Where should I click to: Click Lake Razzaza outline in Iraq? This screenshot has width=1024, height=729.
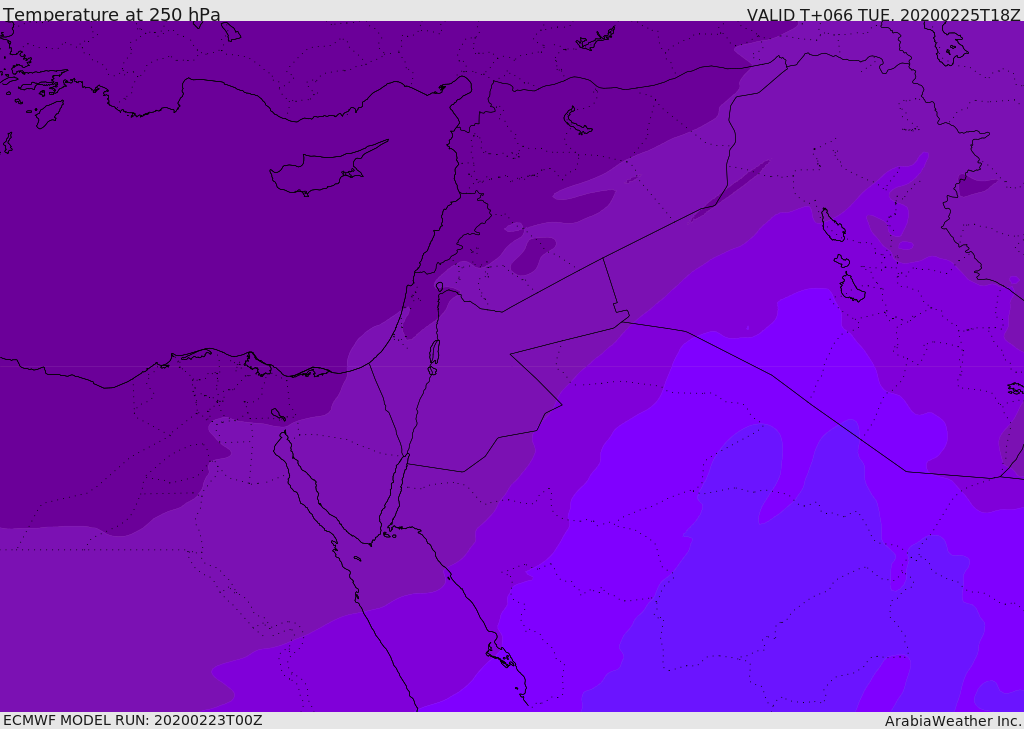(x=852, y=287)
